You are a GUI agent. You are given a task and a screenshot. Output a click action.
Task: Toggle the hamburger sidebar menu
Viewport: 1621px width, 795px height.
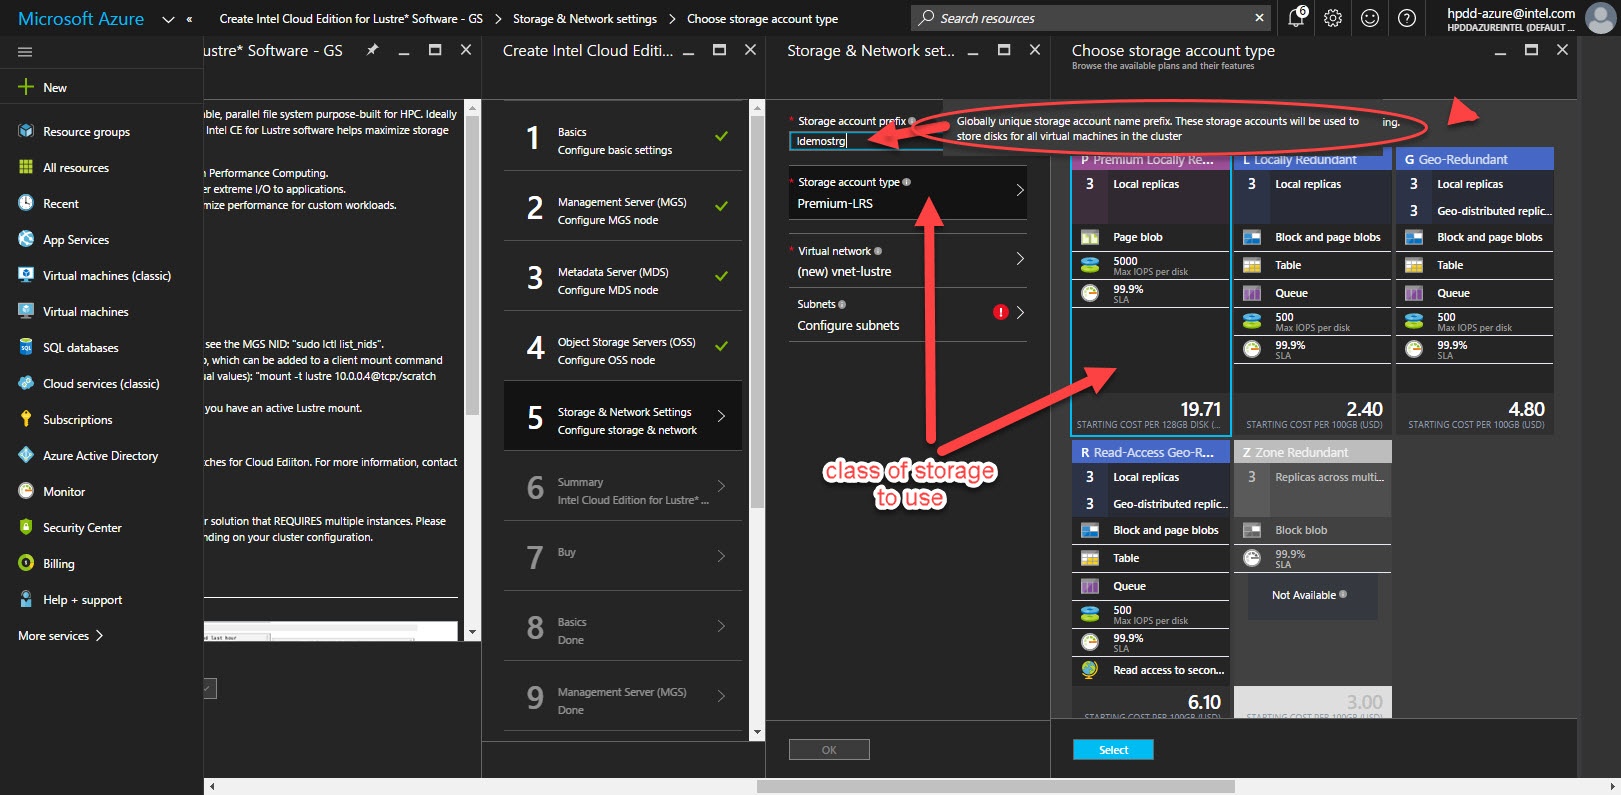click(25, 52)
